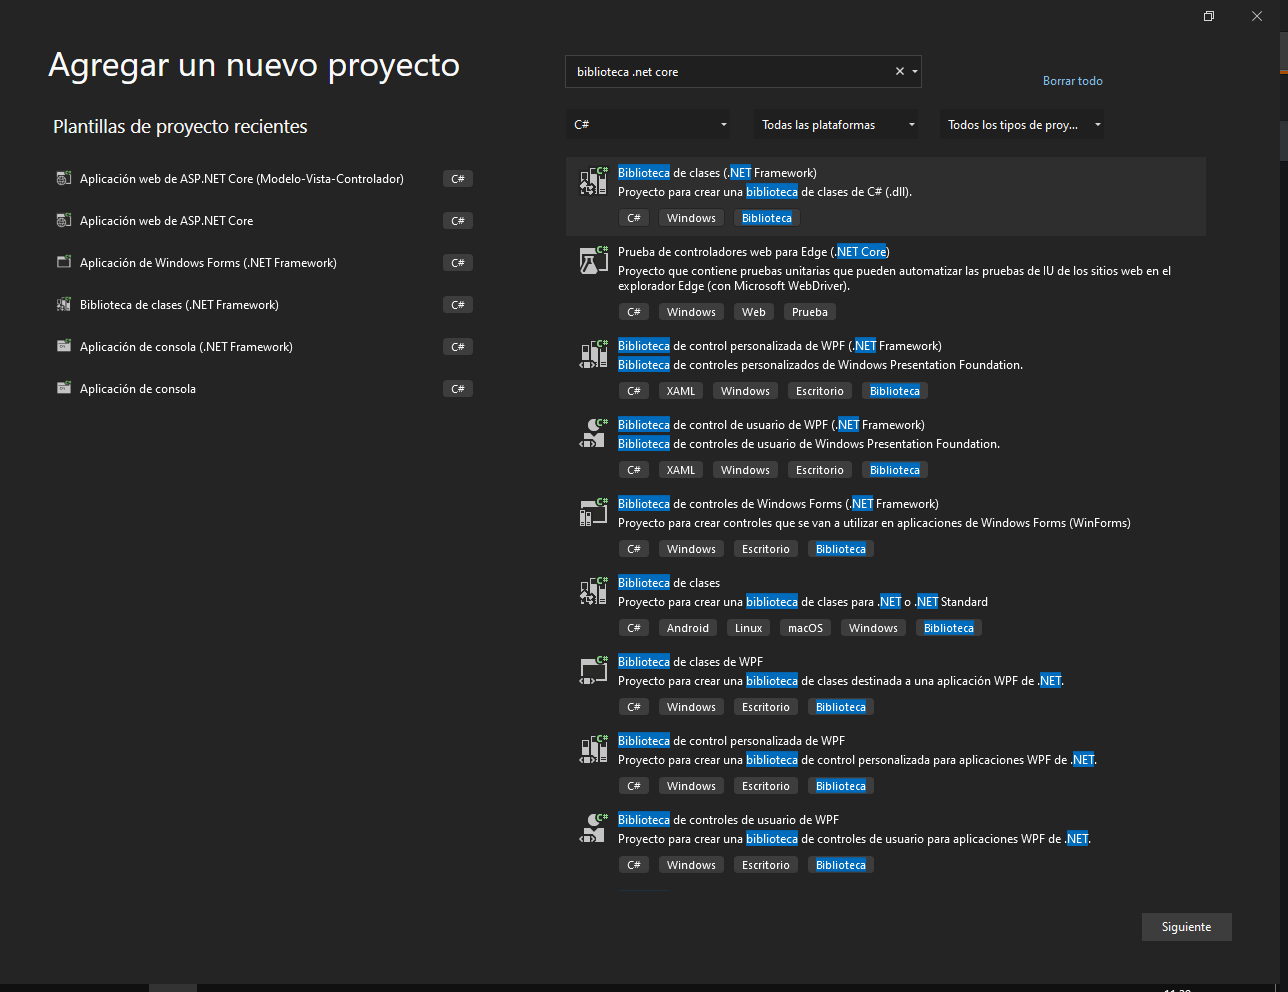Viewport: 1288px width, 992px height.
Task: Click the macOS tag under Biblioteca de clases
Action: pyautogui.click(x=805, y=628)
